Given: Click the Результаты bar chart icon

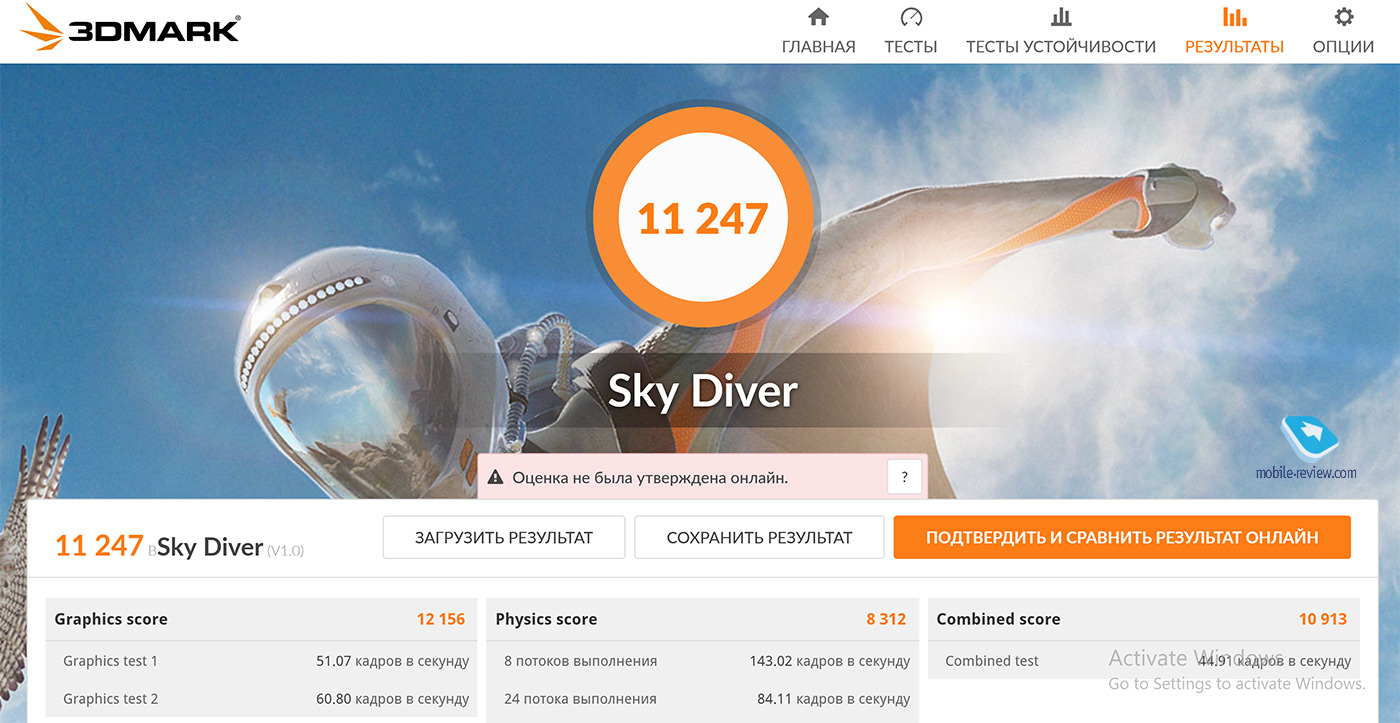Looking at the screenshot, I should (1235, 17).
